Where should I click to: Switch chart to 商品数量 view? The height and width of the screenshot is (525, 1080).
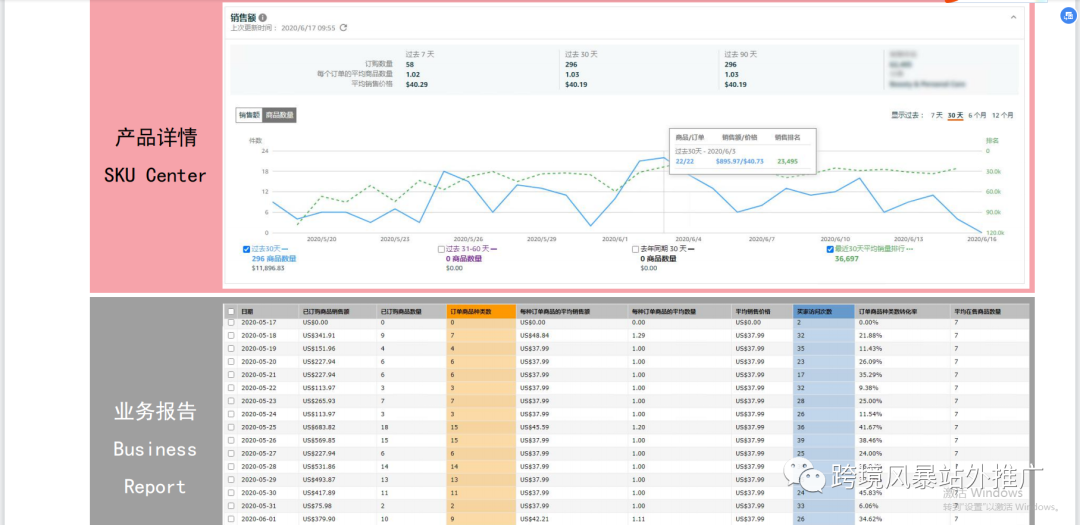pos(280,115)
